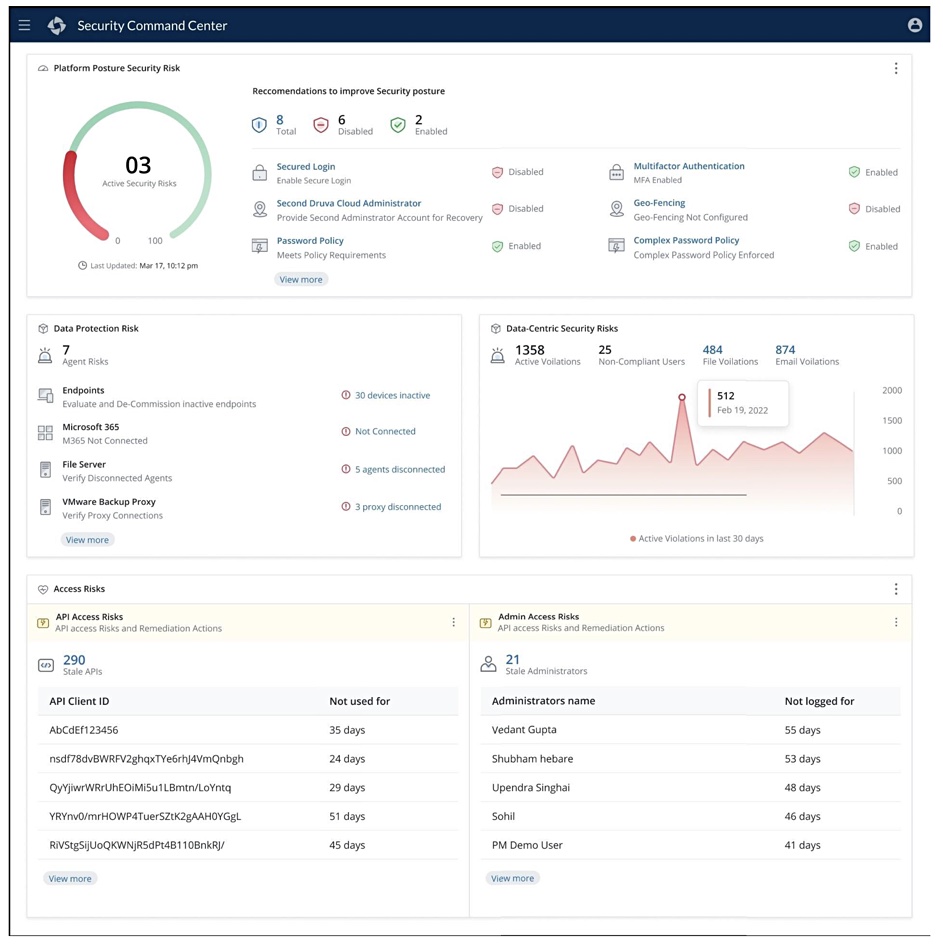943x950 pixels.
Task: Open the hamburger navigation menu
Action: click(x=24, y=25)
